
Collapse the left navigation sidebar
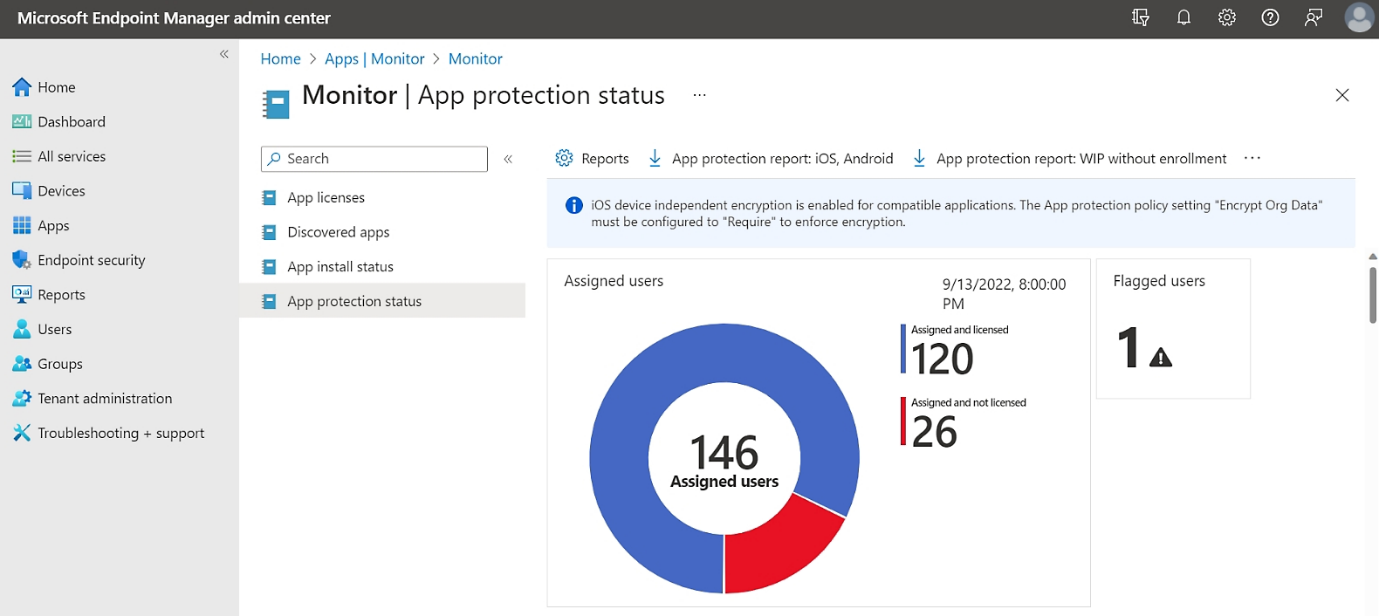pos(224,54)
